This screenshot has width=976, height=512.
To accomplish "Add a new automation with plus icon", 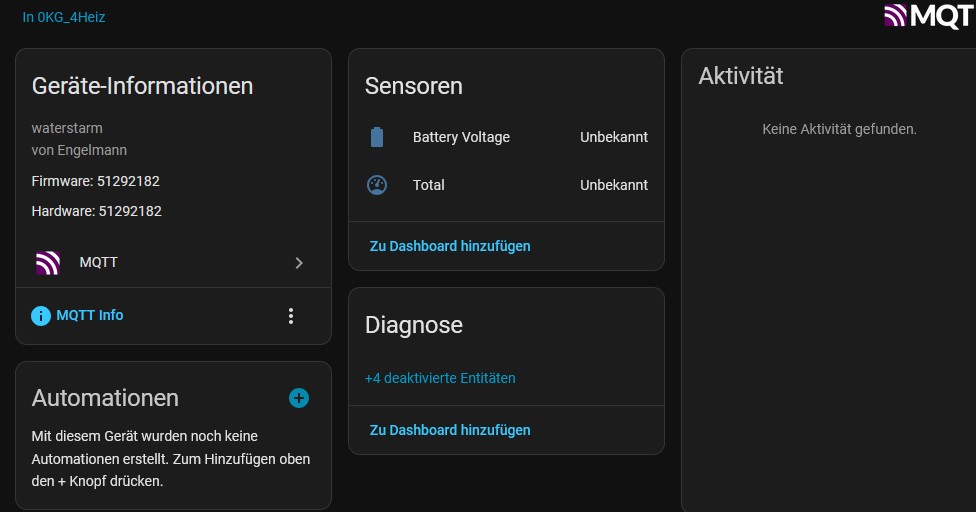I will tap(299, 398).
